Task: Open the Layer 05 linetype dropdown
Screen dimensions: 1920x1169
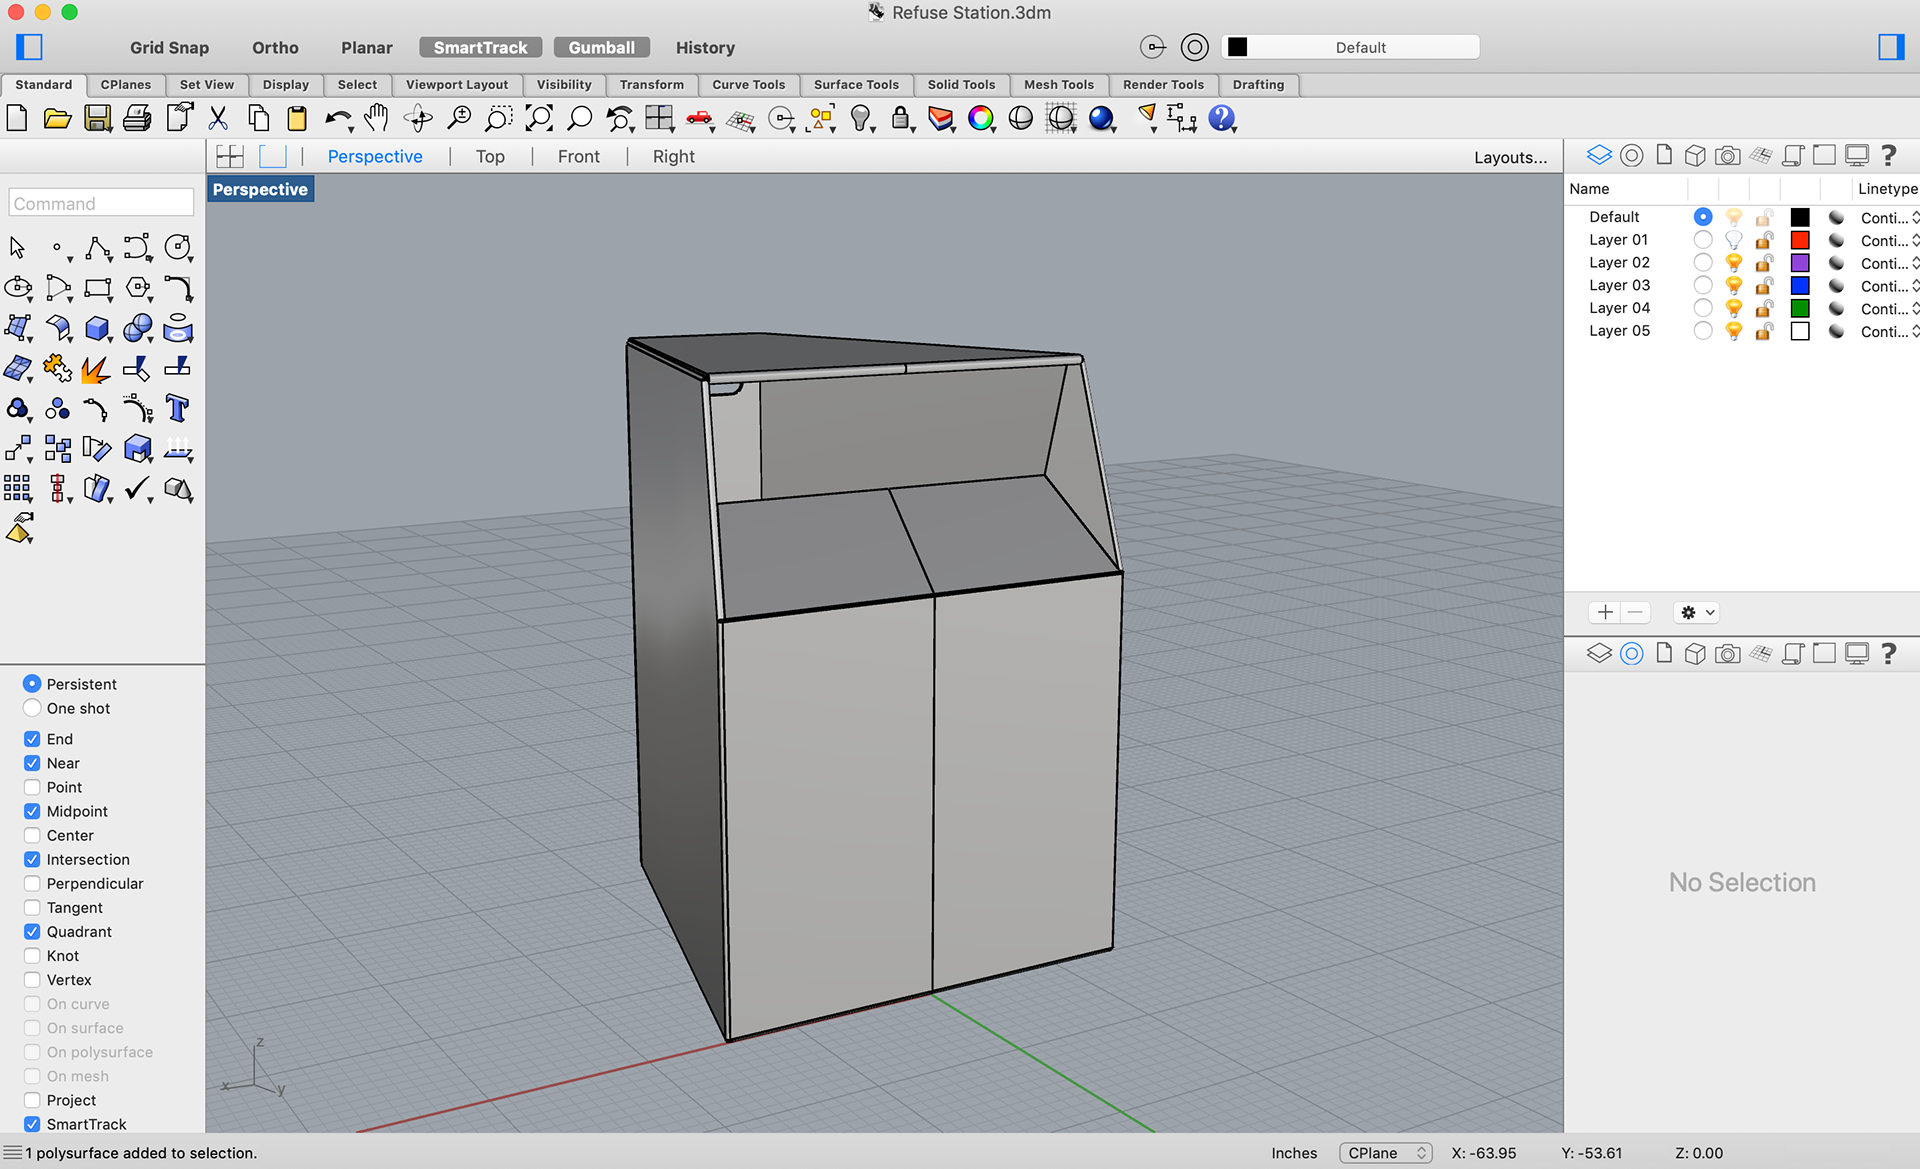Action: [x=1889, y=331]
